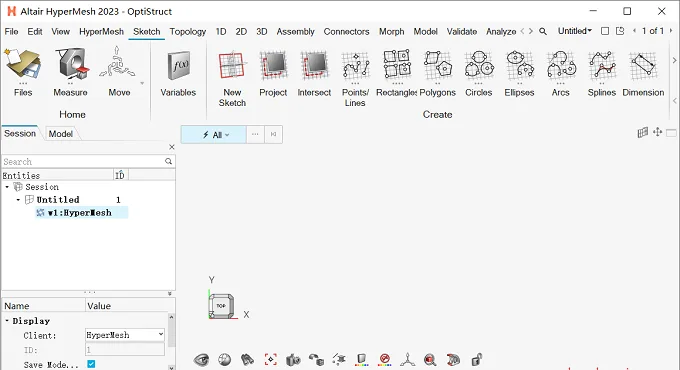The height and width of the screenshot is (370, 680).
Task: Click the three-axis triad icon
Action: pyautogui.click(x=407, y=360)
